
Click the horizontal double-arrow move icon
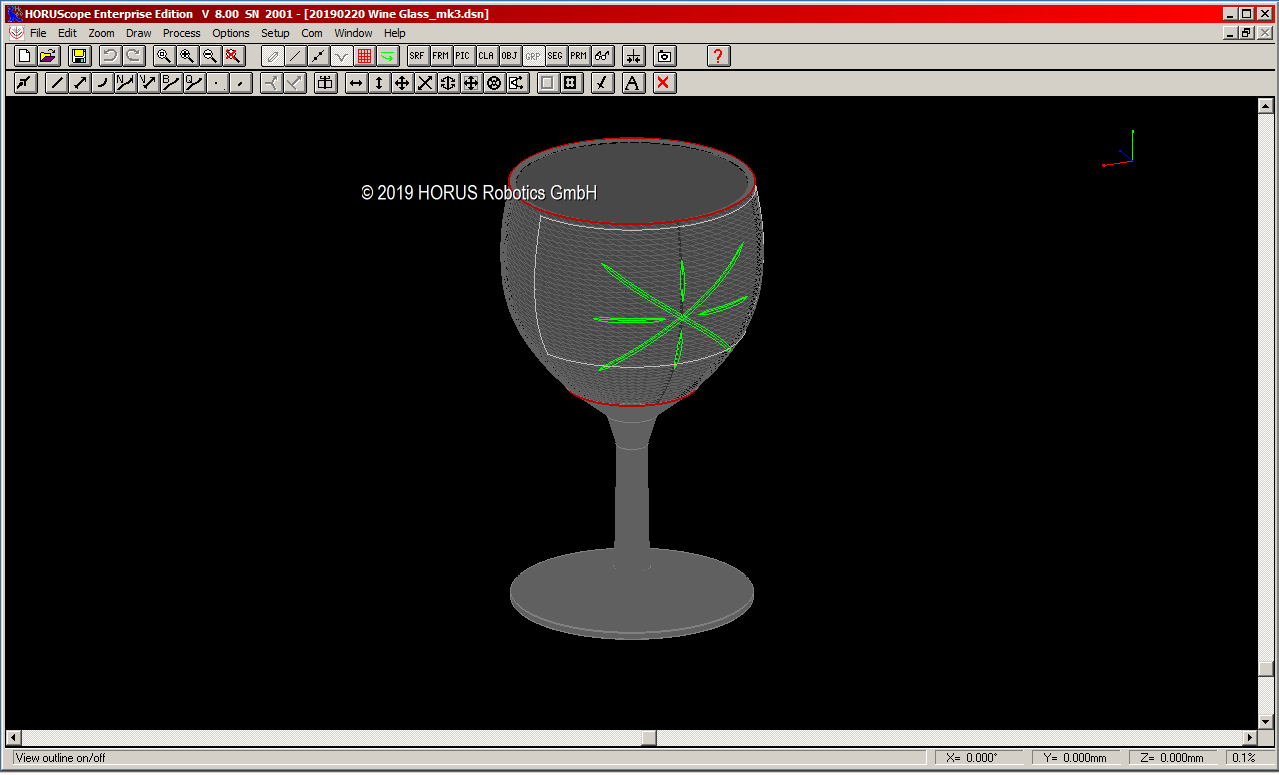pyautogui.click(x=356, y=83)
